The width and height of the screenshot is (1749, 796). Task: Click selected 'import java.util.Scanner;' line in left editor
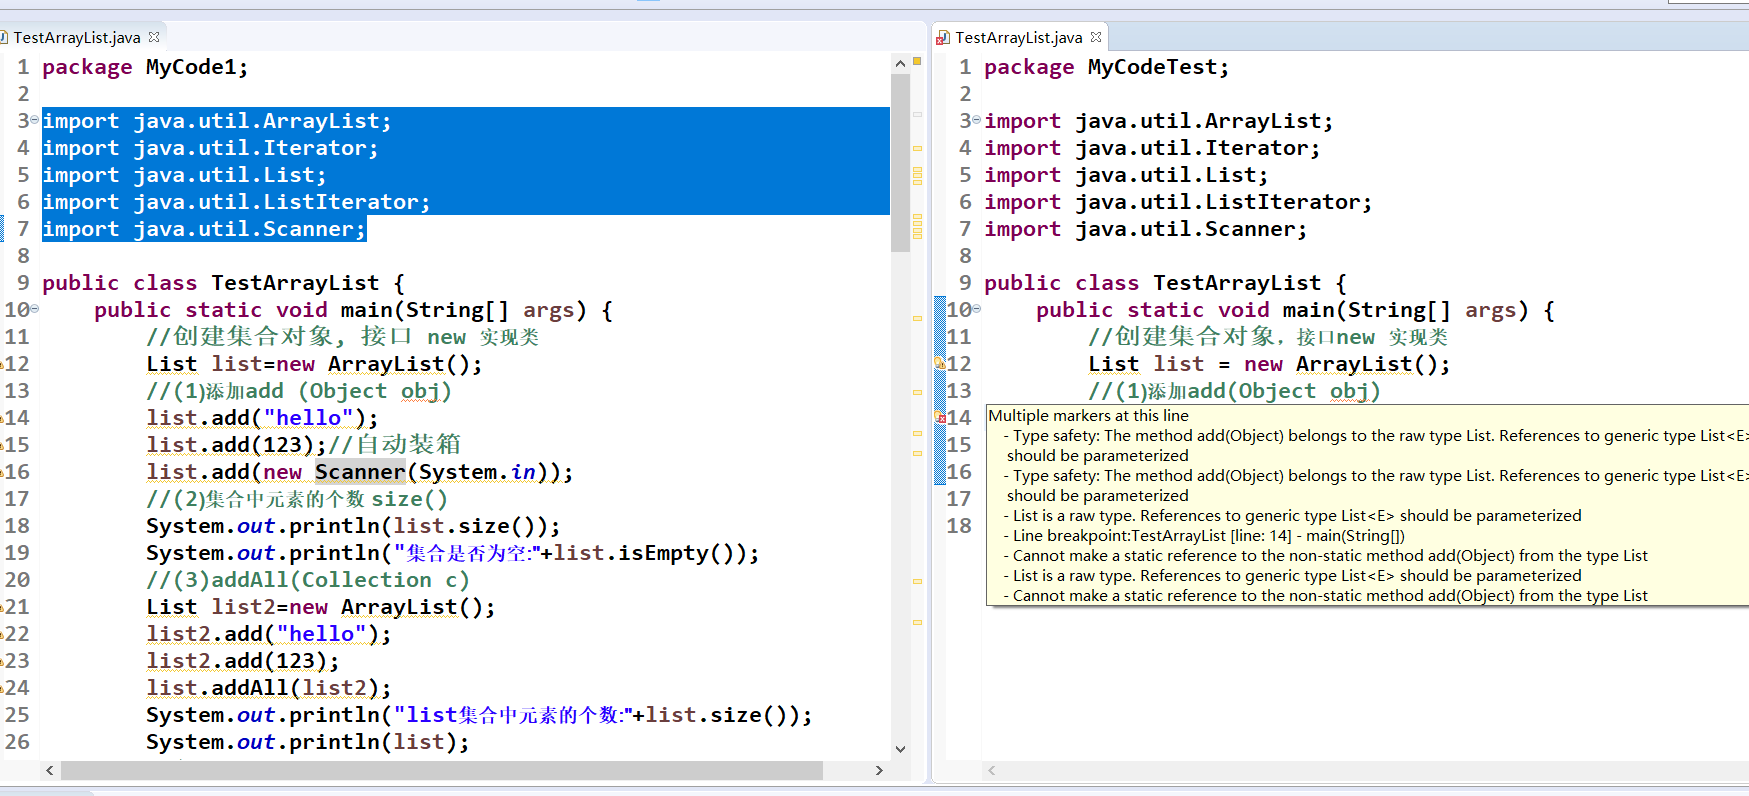[204, 229]
